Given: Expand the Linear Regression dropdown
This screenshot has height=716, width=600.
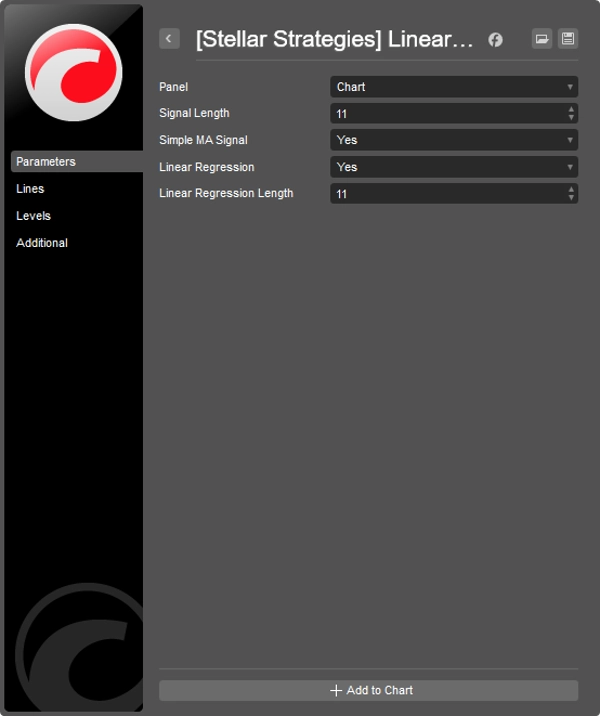Looking at the screenshot, I should (x=453, y=167).
